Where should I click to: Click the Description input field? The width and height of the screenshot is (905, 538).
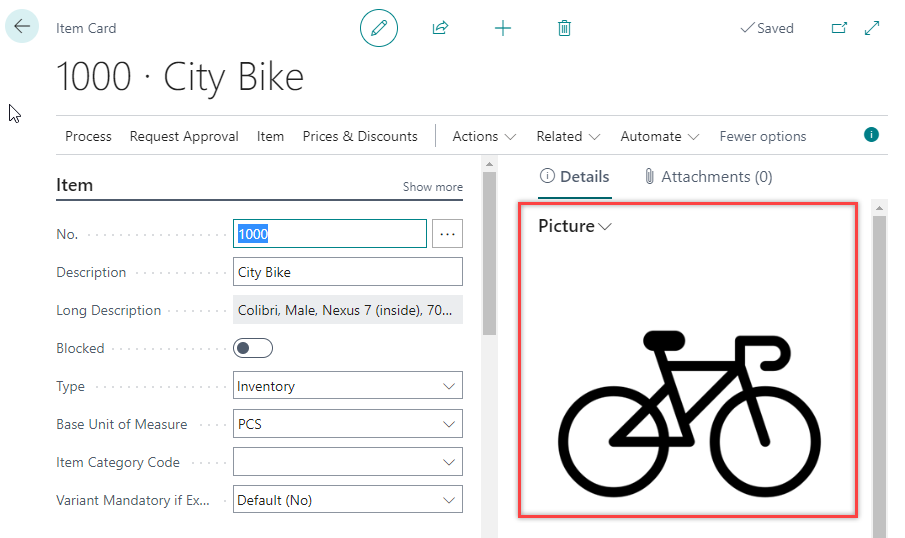pyautogui.click(x=348, y=272)
